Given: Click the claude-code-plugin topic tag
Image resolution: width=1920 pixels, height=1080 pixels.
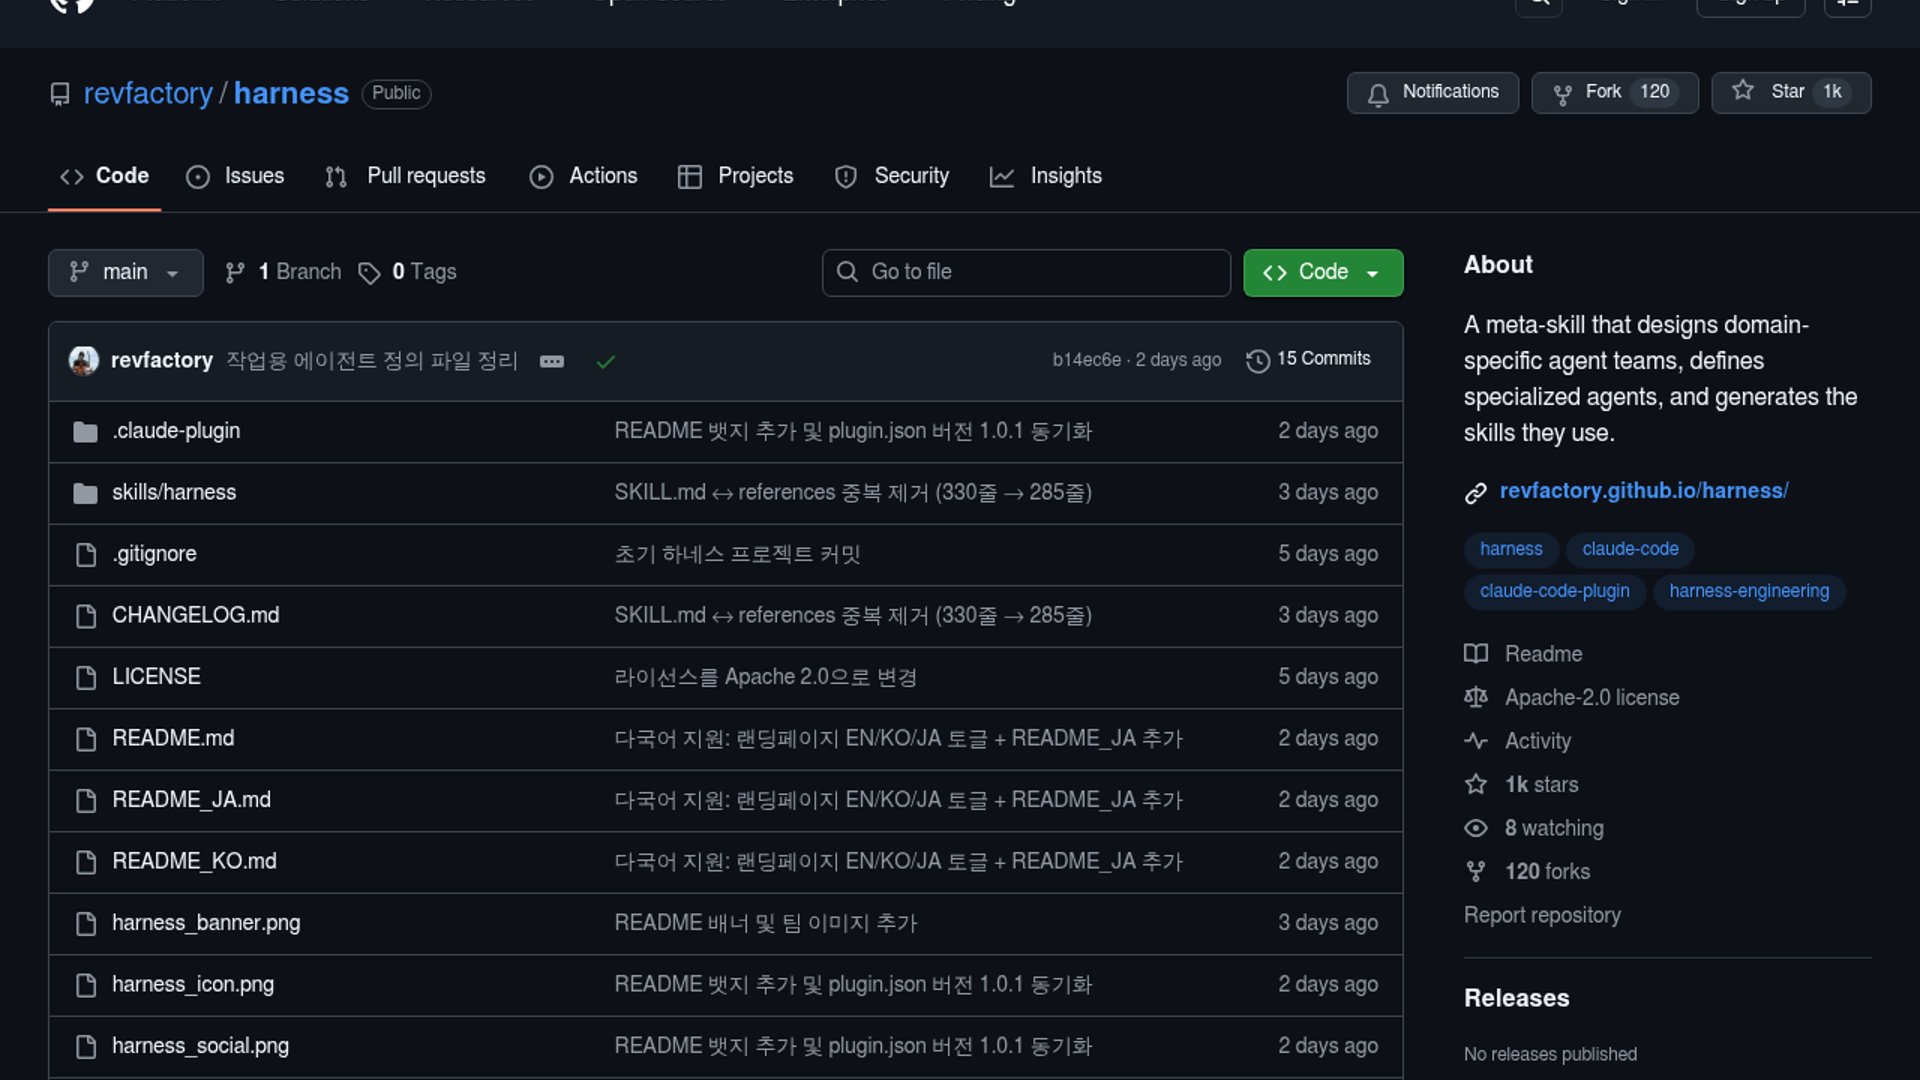Looking at the screenshot, I should coord(1554,591).
